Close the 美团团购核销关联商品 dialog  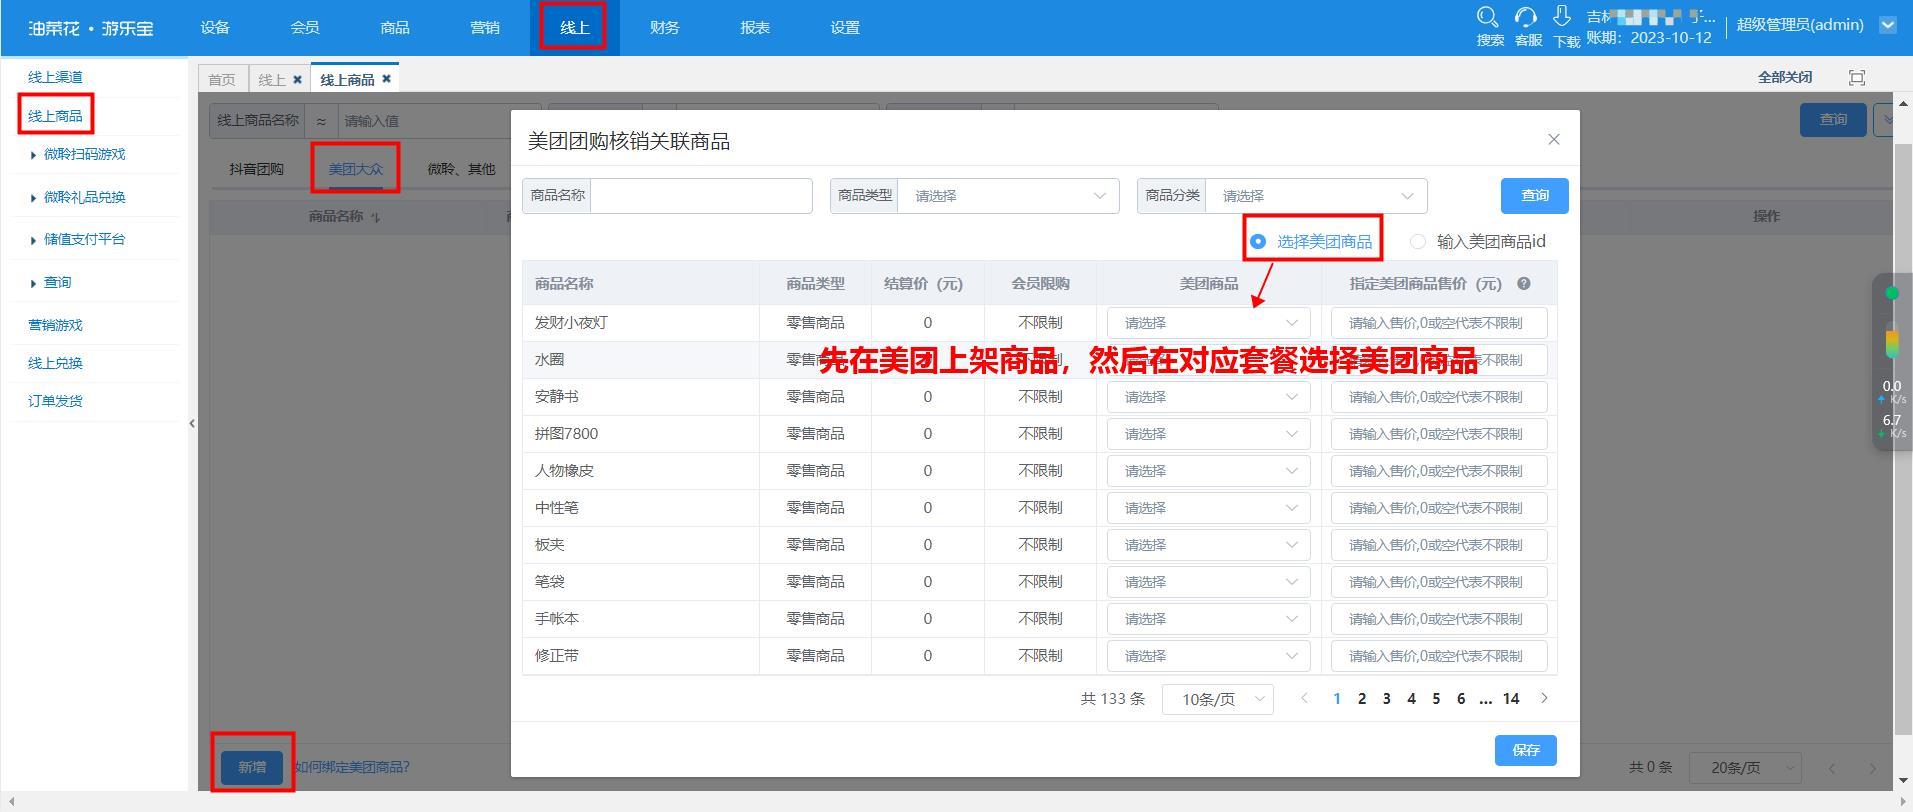(1553, 139)
